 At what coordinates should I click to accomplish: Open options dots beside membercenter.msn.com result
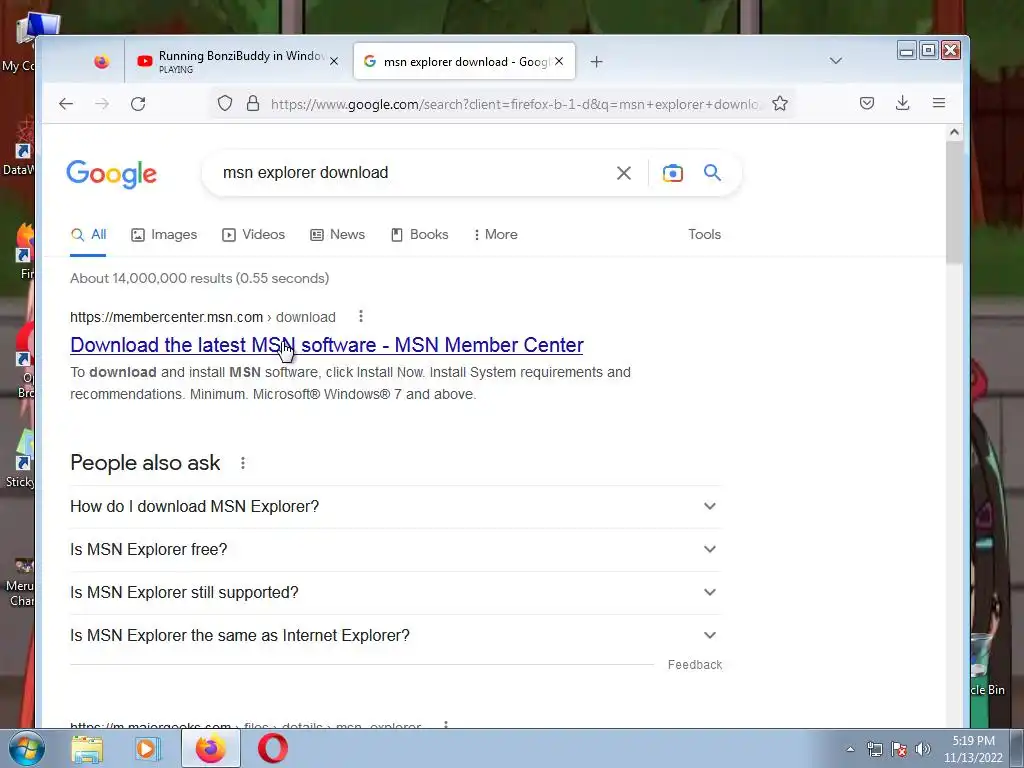(x=360, y=317)
